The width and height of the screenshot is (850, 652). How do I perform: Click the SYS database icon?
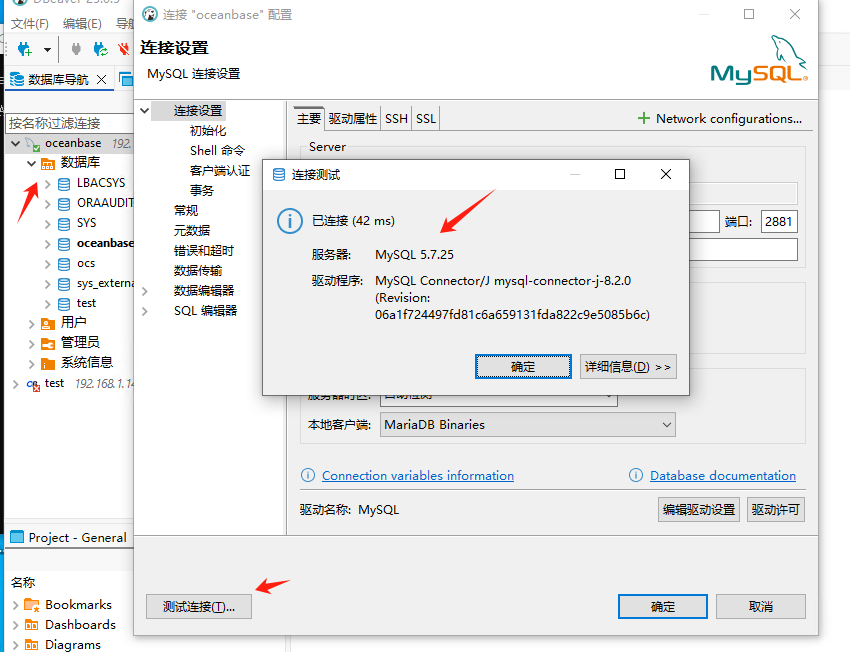(x=64, y=224)
